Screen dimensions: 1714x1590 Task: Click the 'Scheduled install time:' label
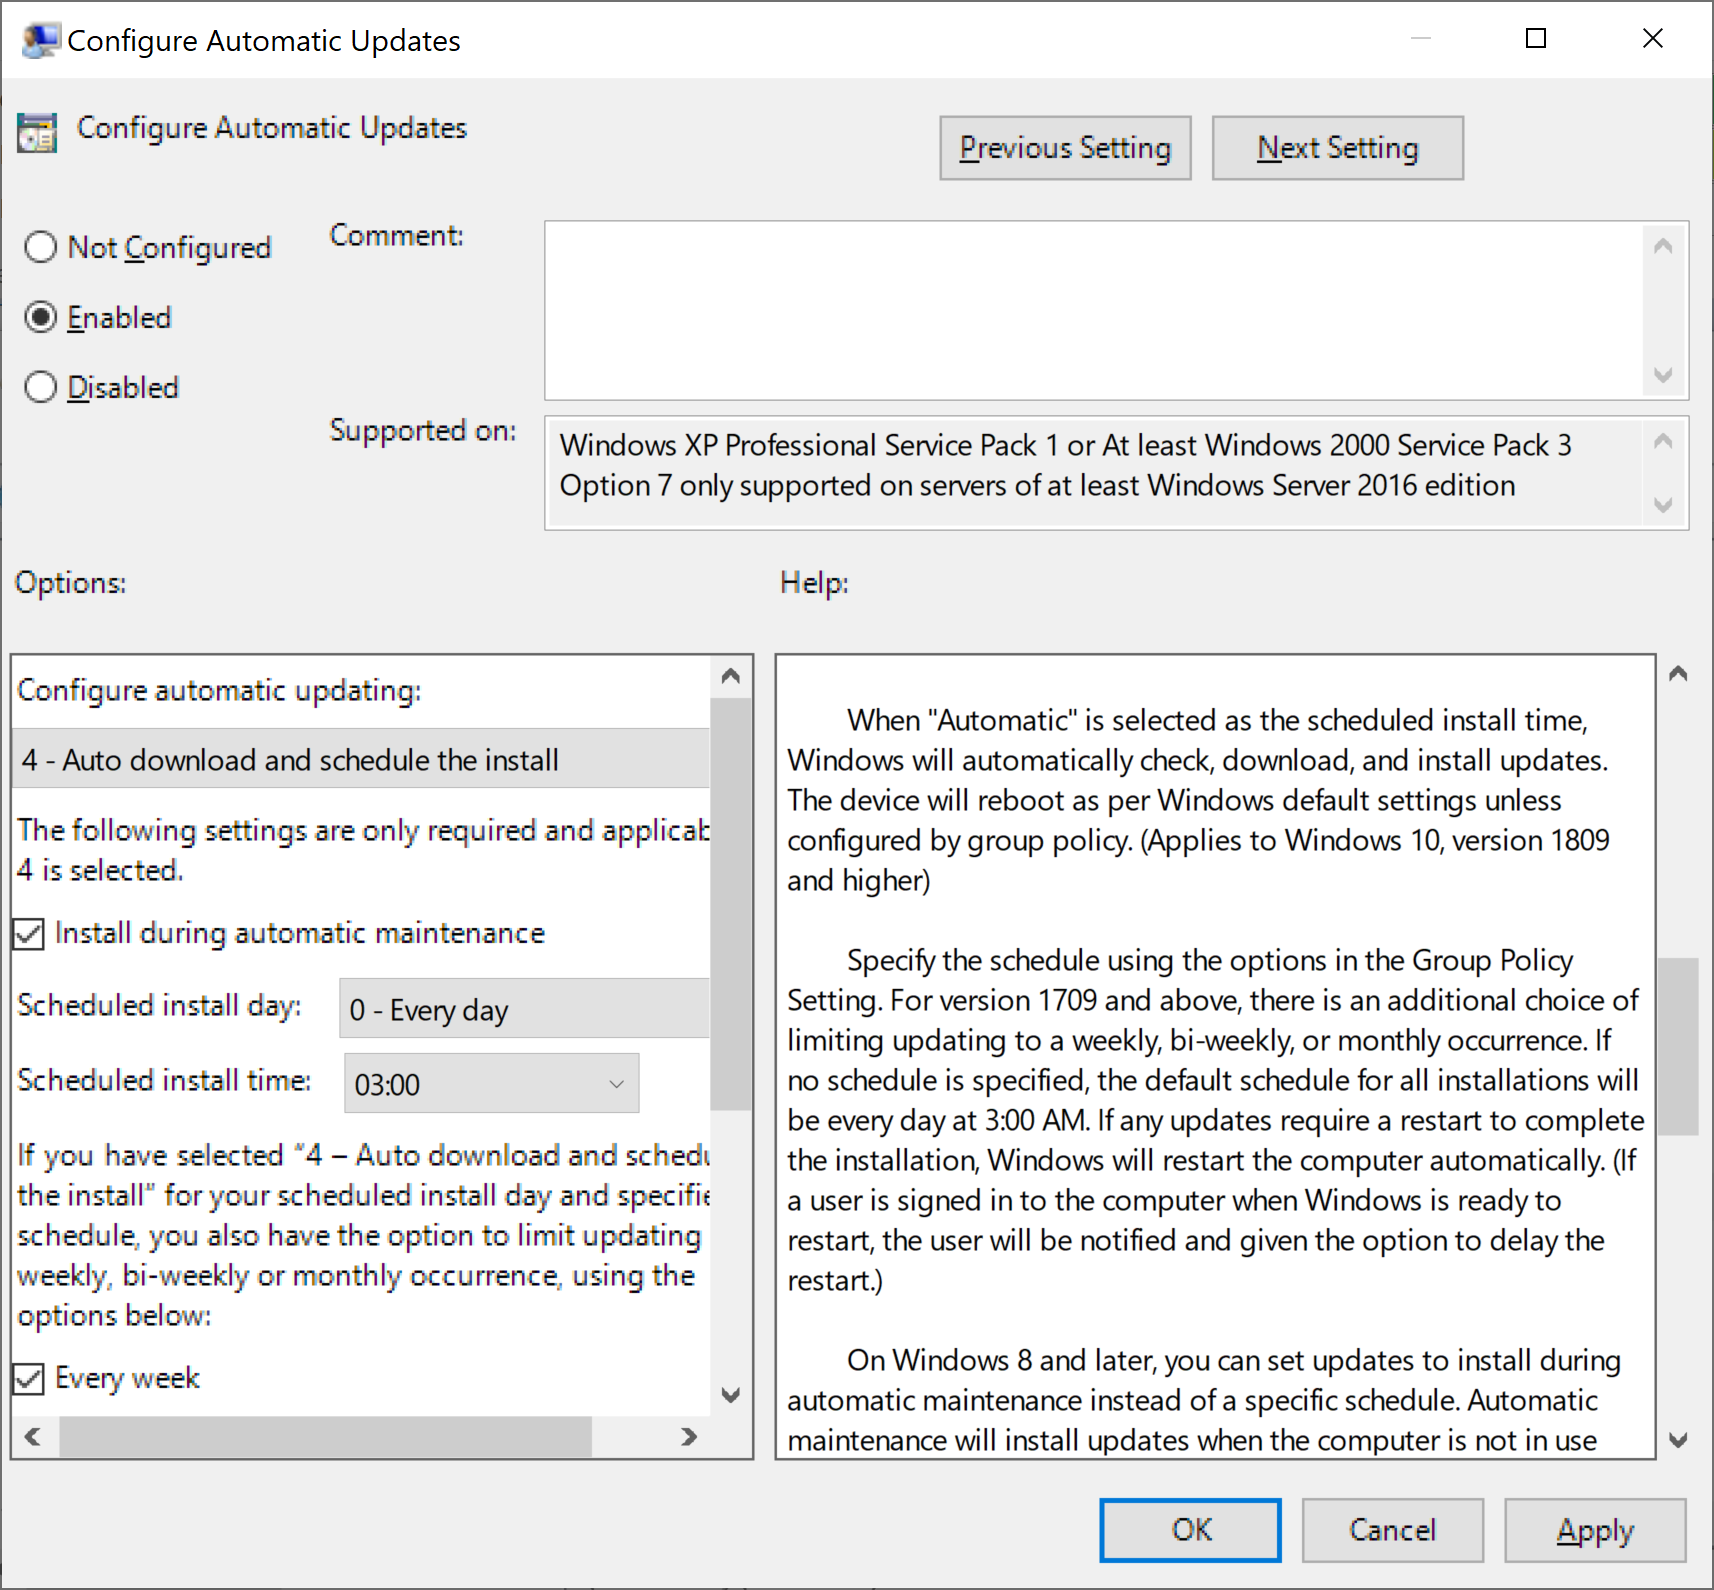164,1080
